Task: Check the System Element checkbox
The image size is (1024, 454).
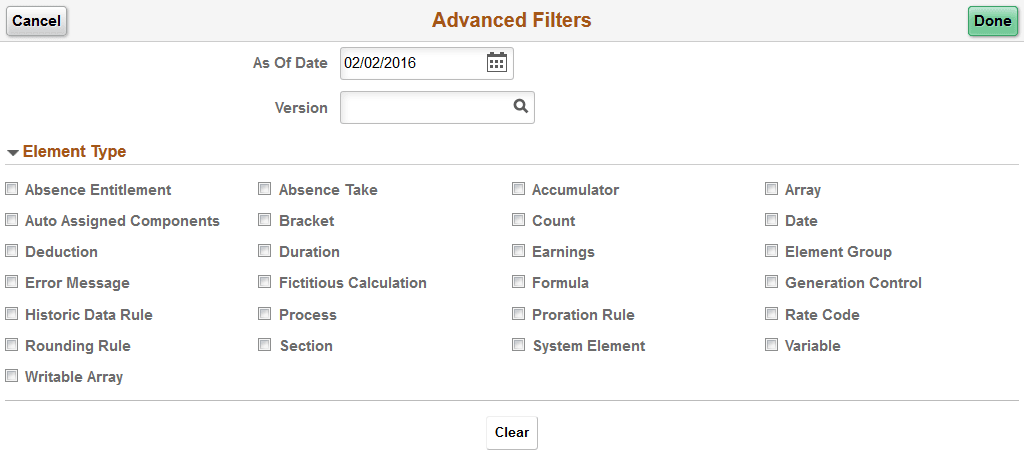Action: pos(519,345)
